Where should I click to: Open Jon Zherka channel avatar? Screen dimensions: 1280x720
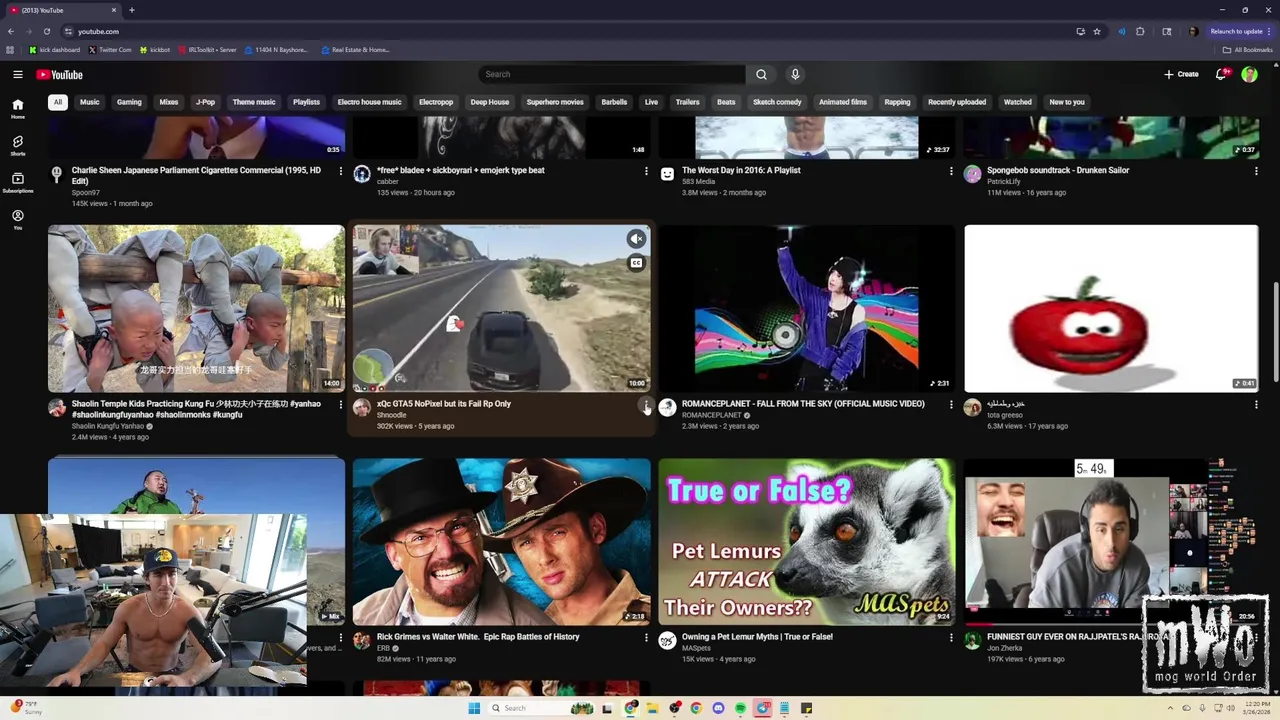(x=972, y=641)
